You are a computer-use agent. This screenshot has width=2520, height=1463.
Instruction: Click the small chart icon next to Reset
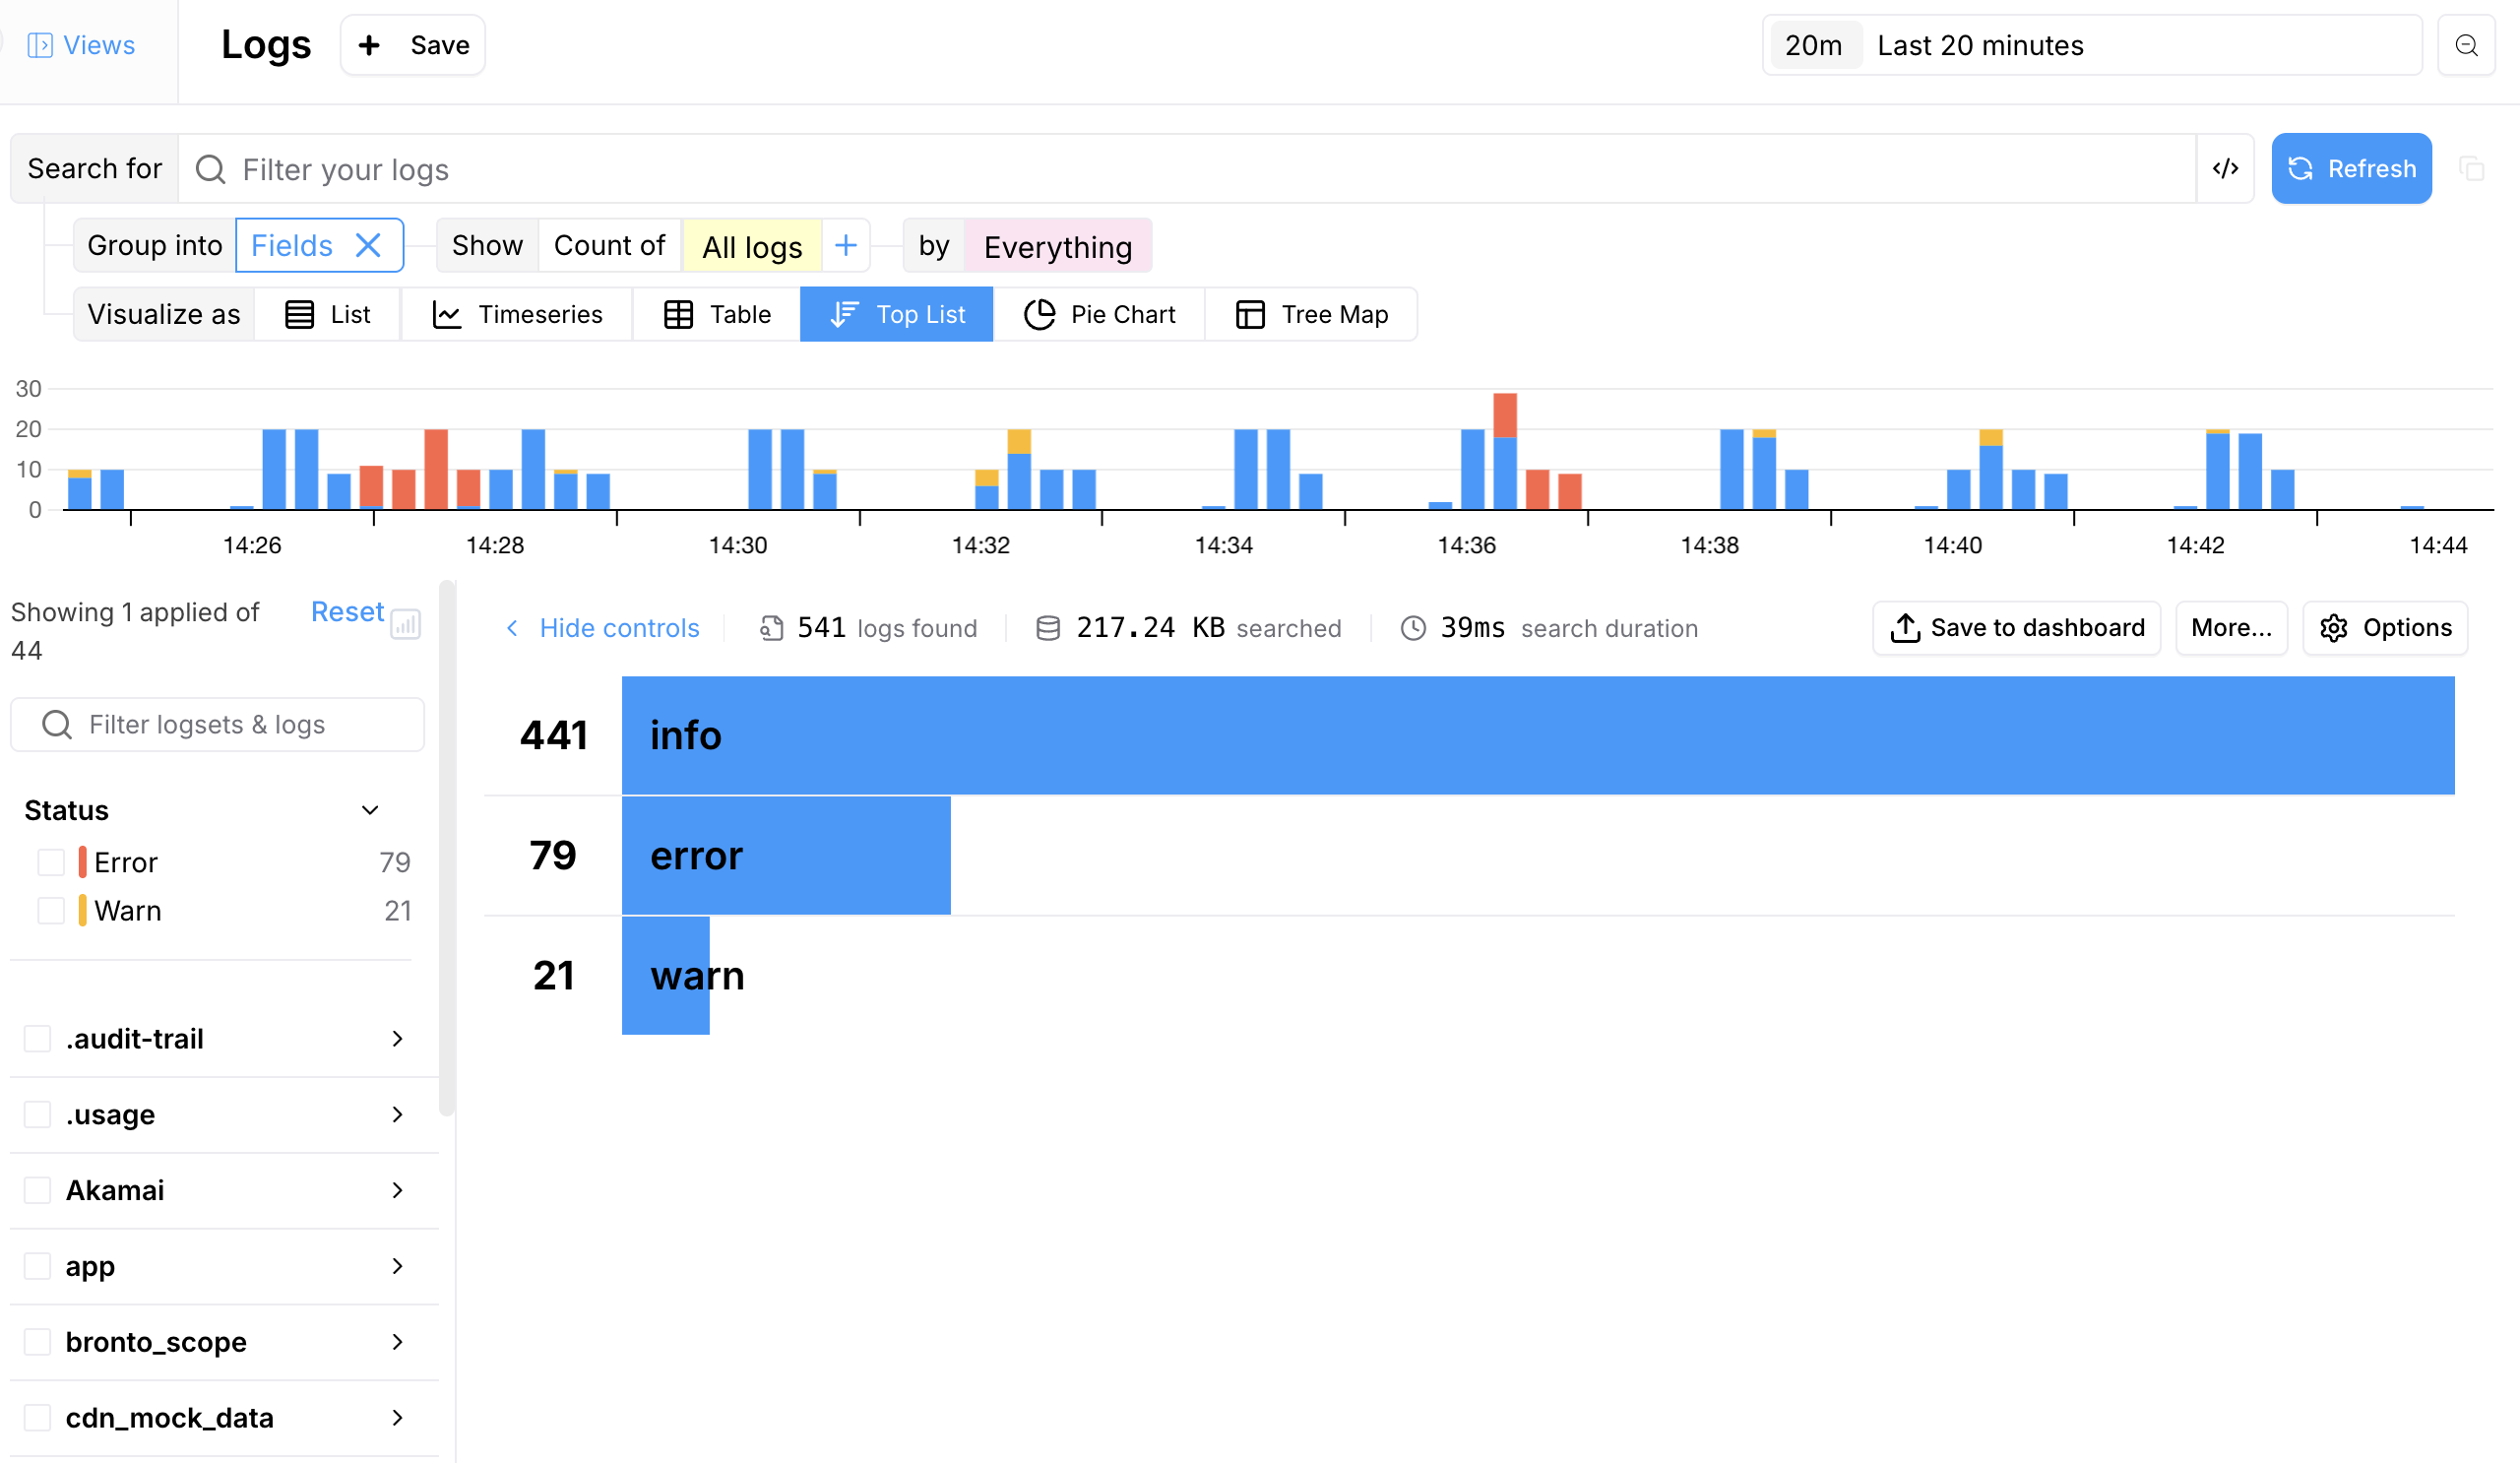[x=405, y=625]
